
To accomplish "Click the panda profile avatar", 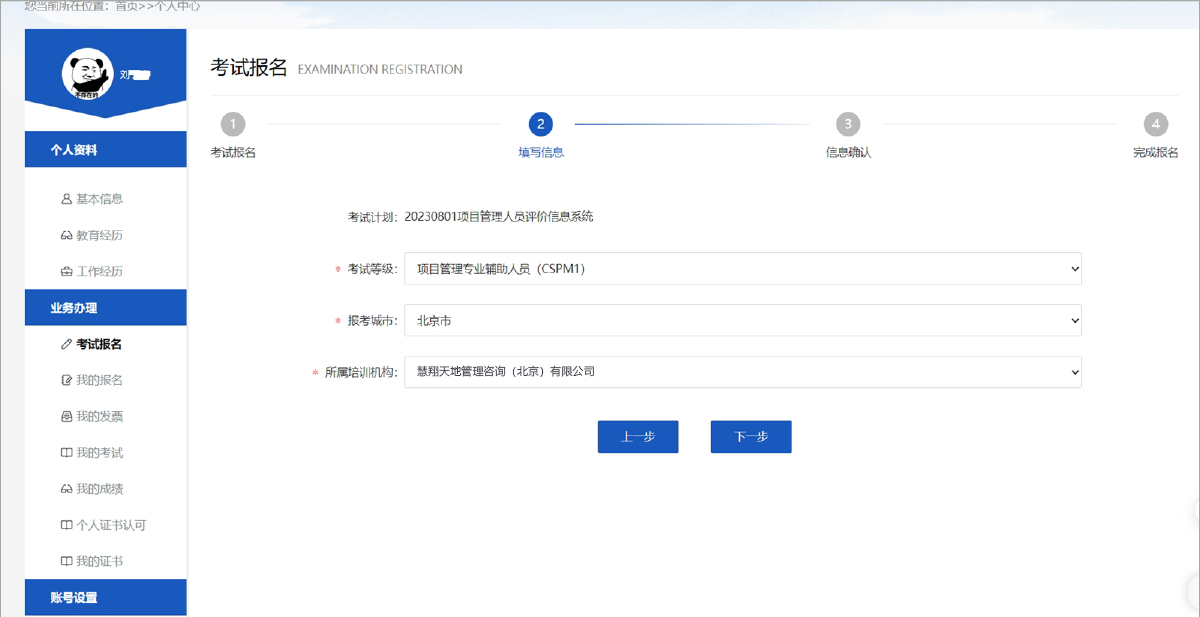I will coord(85,72).
